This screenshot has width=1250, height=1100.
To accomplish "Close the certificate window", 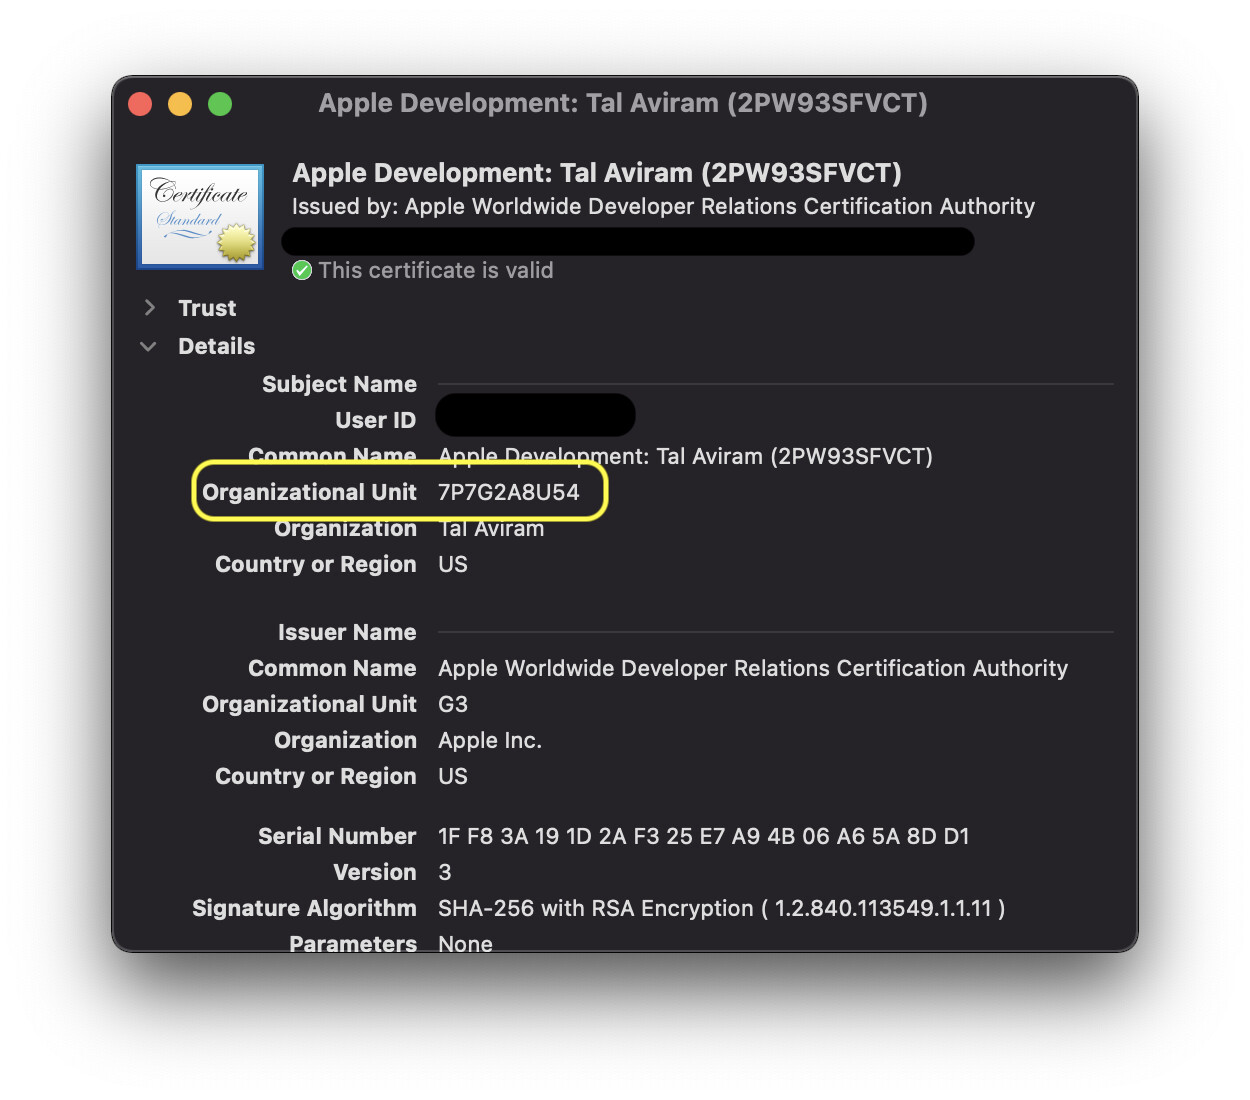I will click(140, 104).
